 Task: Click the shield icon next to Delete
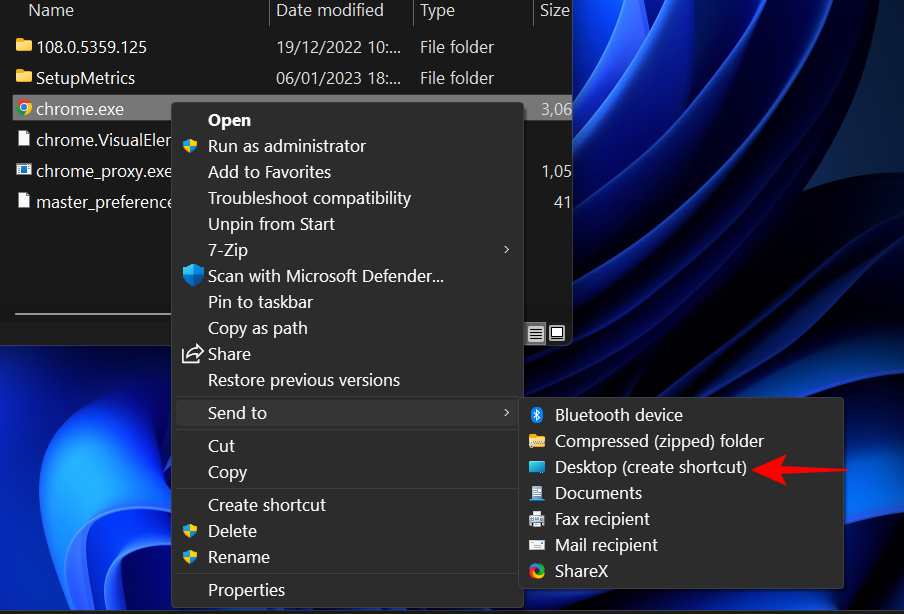[x=191, y=531]
